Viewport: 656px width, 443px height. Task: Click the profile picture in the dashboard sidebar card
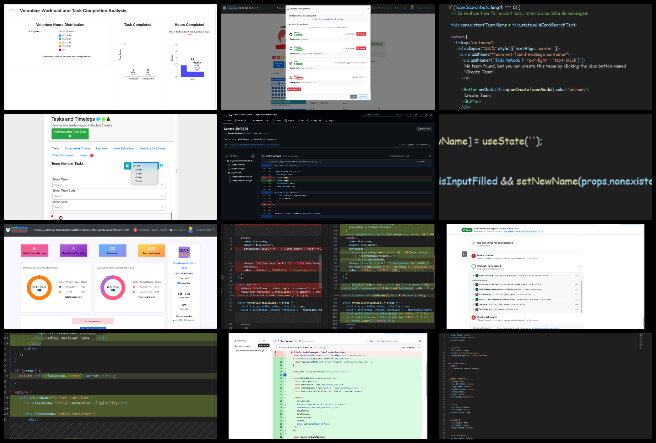tap(184, 252)
